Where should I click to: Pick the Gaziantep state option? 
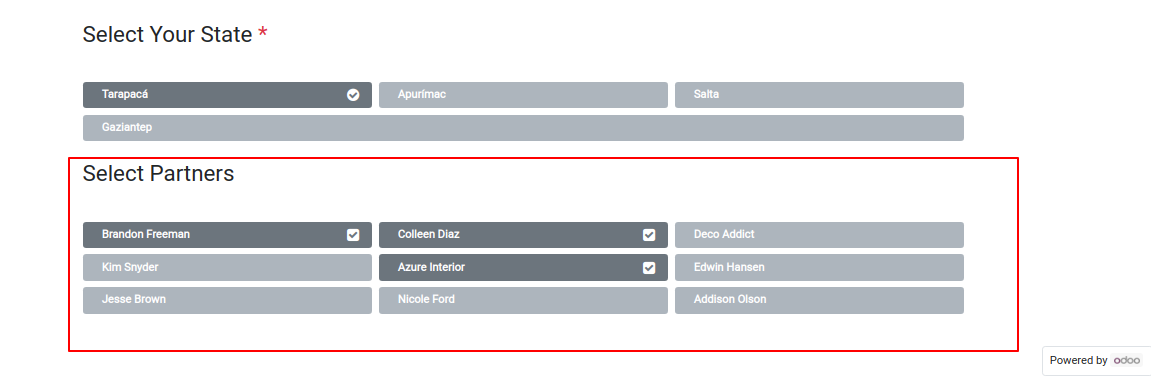coord(523,128)
